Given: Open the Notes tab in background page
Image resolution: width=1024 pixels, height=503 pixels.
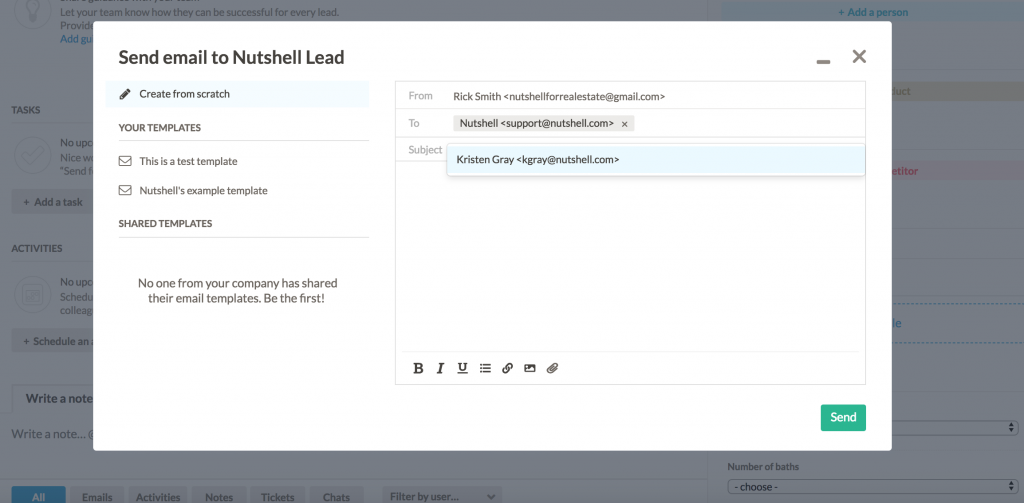Looking at the screenshot, I should (219, 496).
